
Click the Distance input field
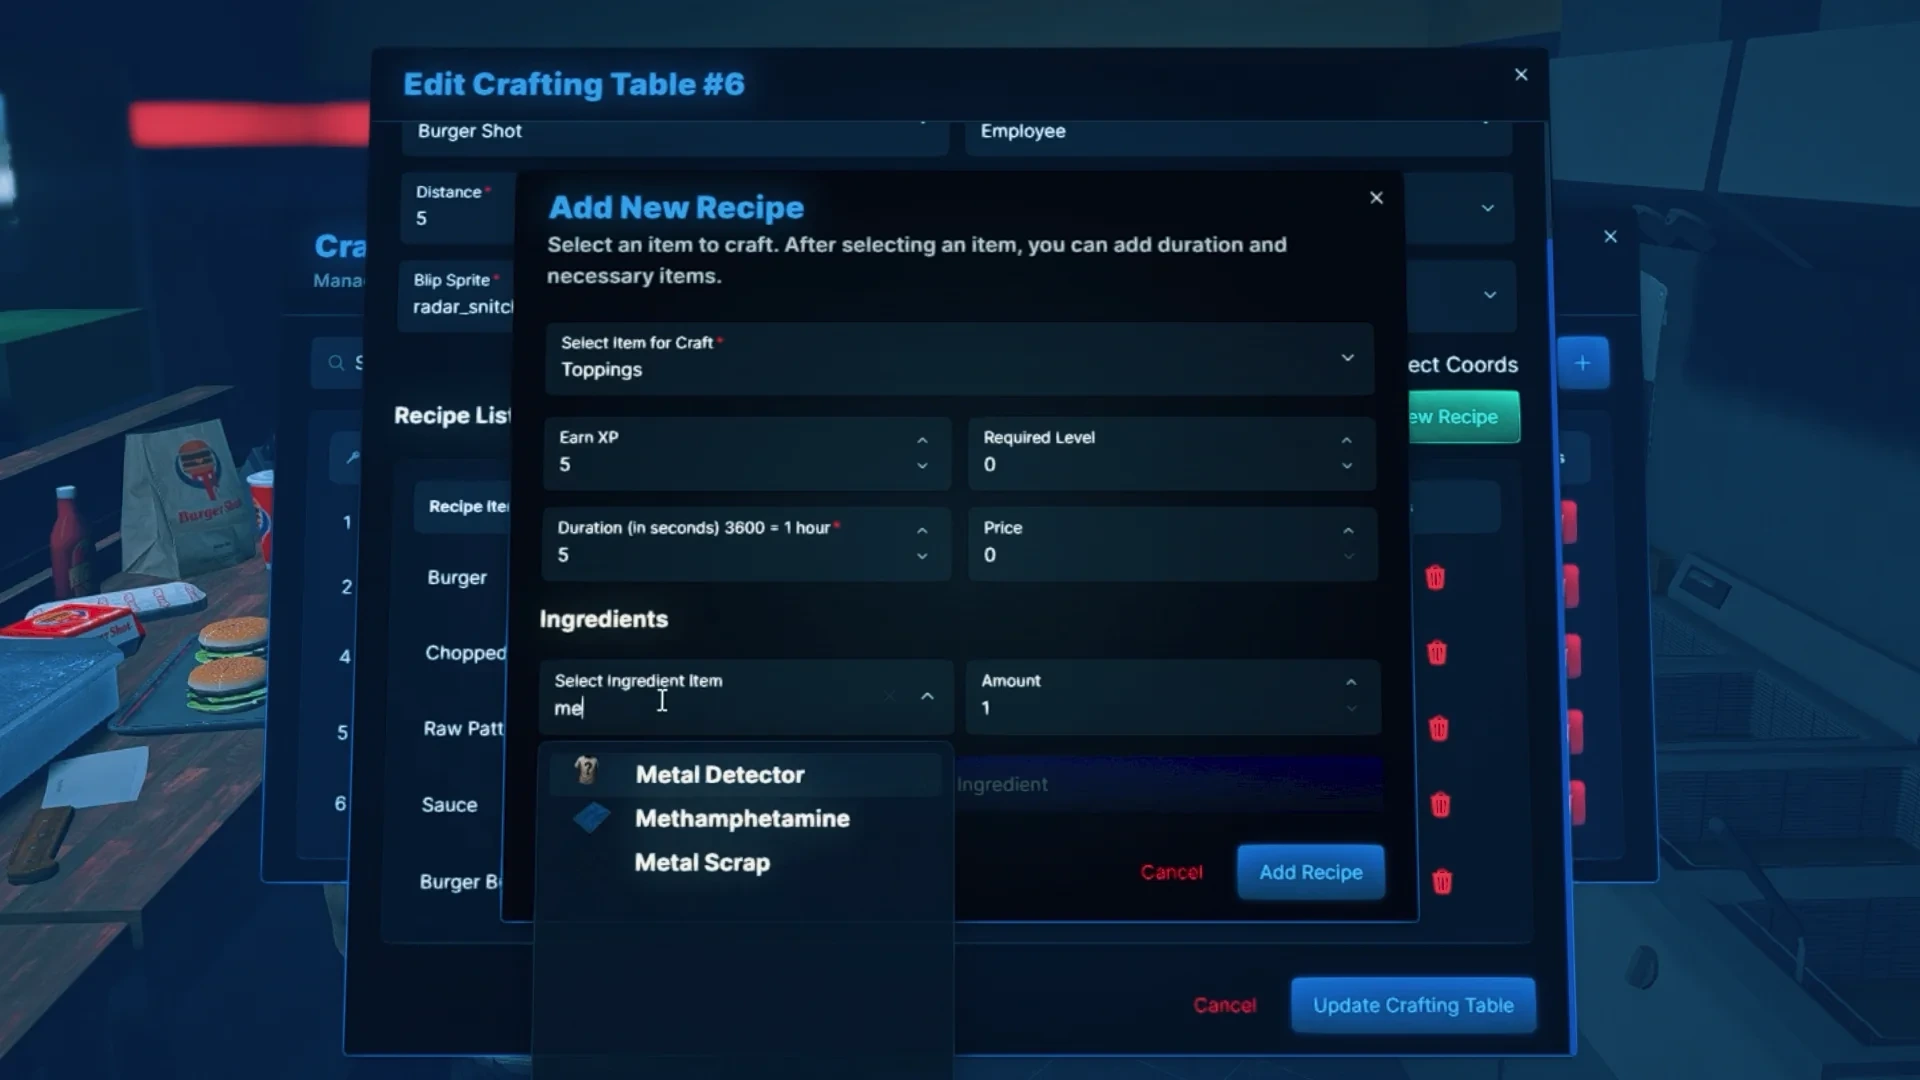(x=459, y=207)
